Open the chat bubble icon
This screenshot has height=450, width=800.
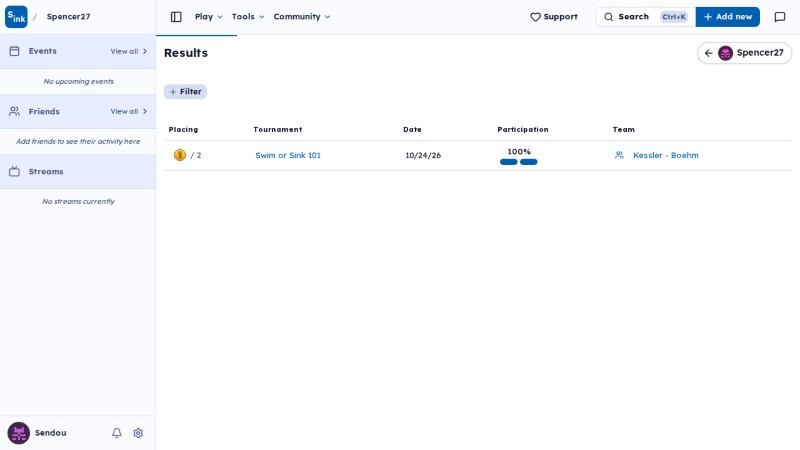point(780,17)
